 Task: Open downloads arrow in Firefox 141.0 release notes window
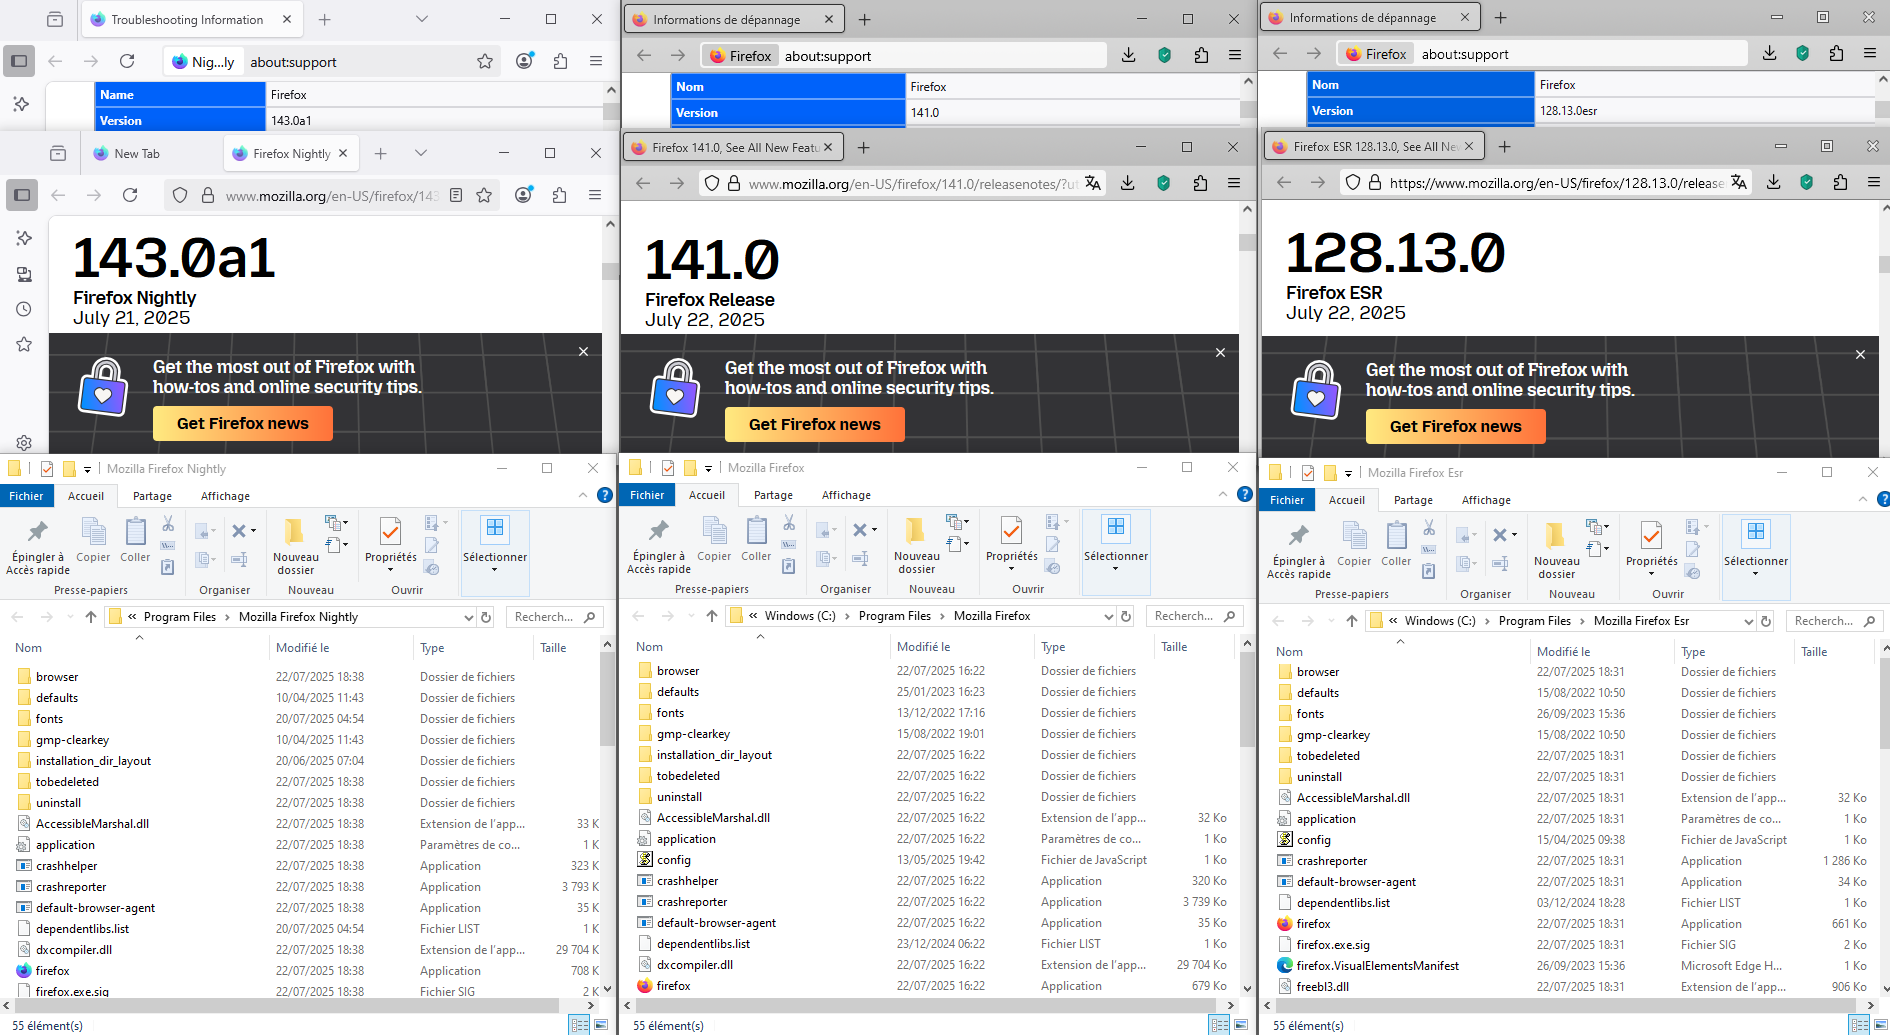(1128, 183)
